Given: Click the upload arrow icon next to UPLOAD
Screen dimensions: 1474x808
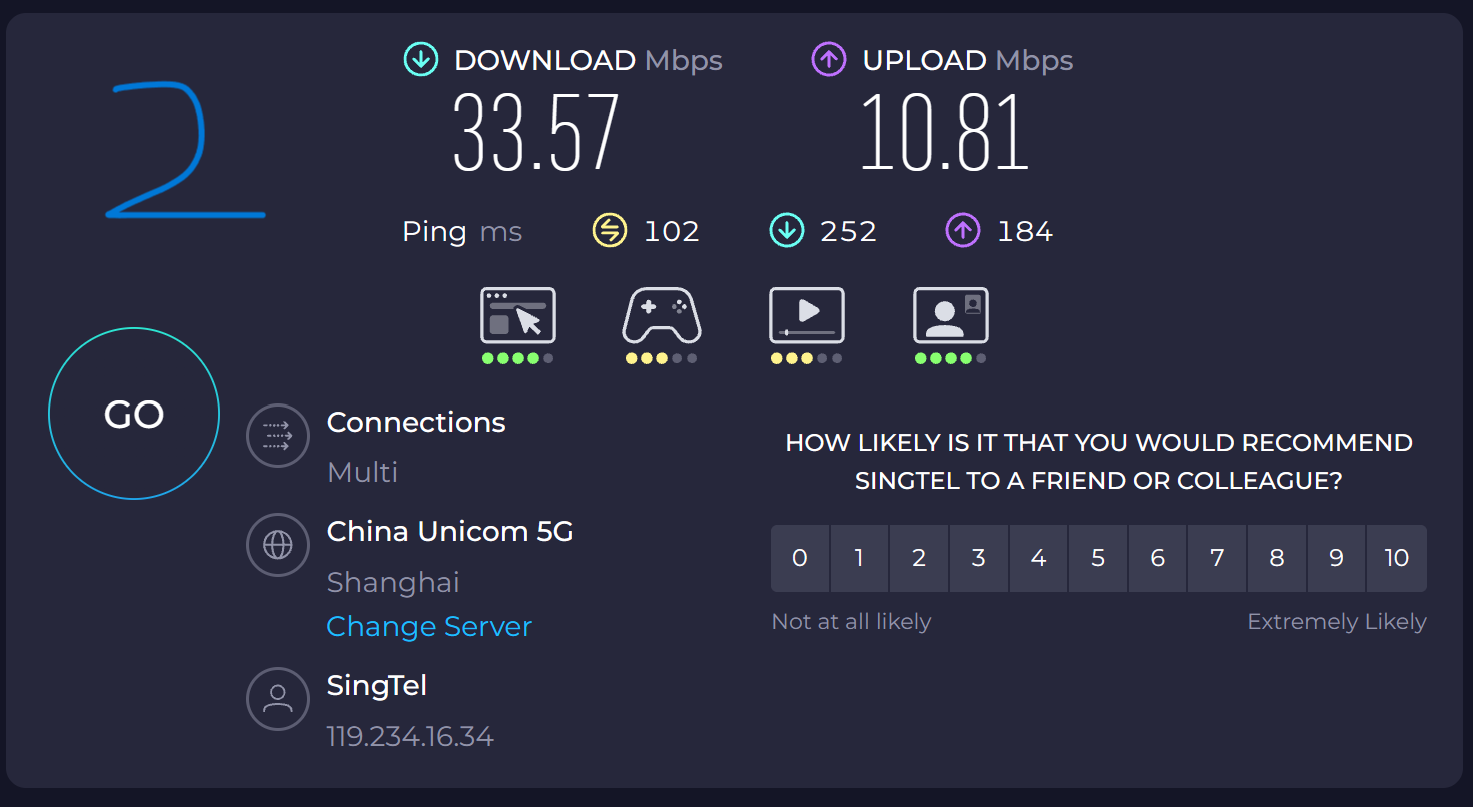Looking at the screenshot, I should tap(829, 60).
